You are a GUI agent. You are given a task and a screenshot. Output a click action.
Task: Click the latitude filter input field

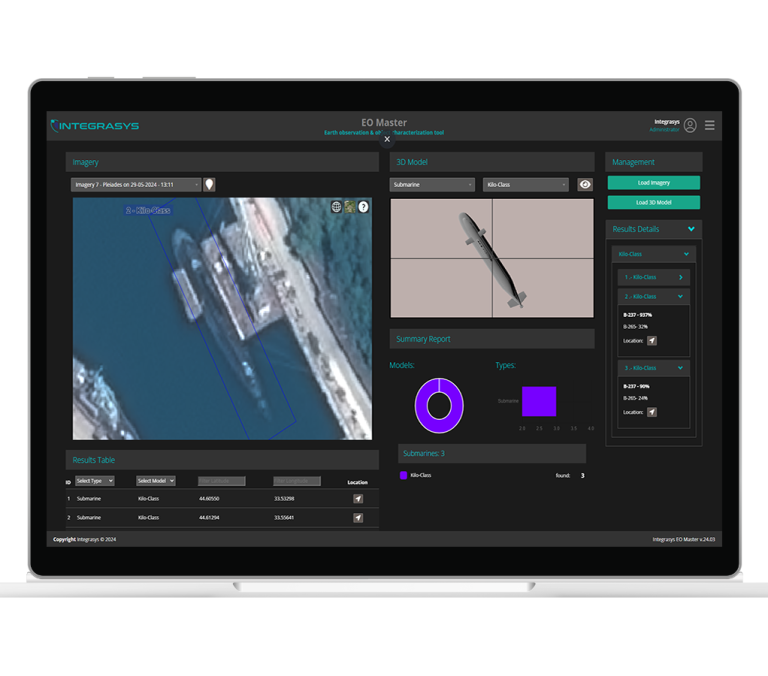click(x=221, y=481)
